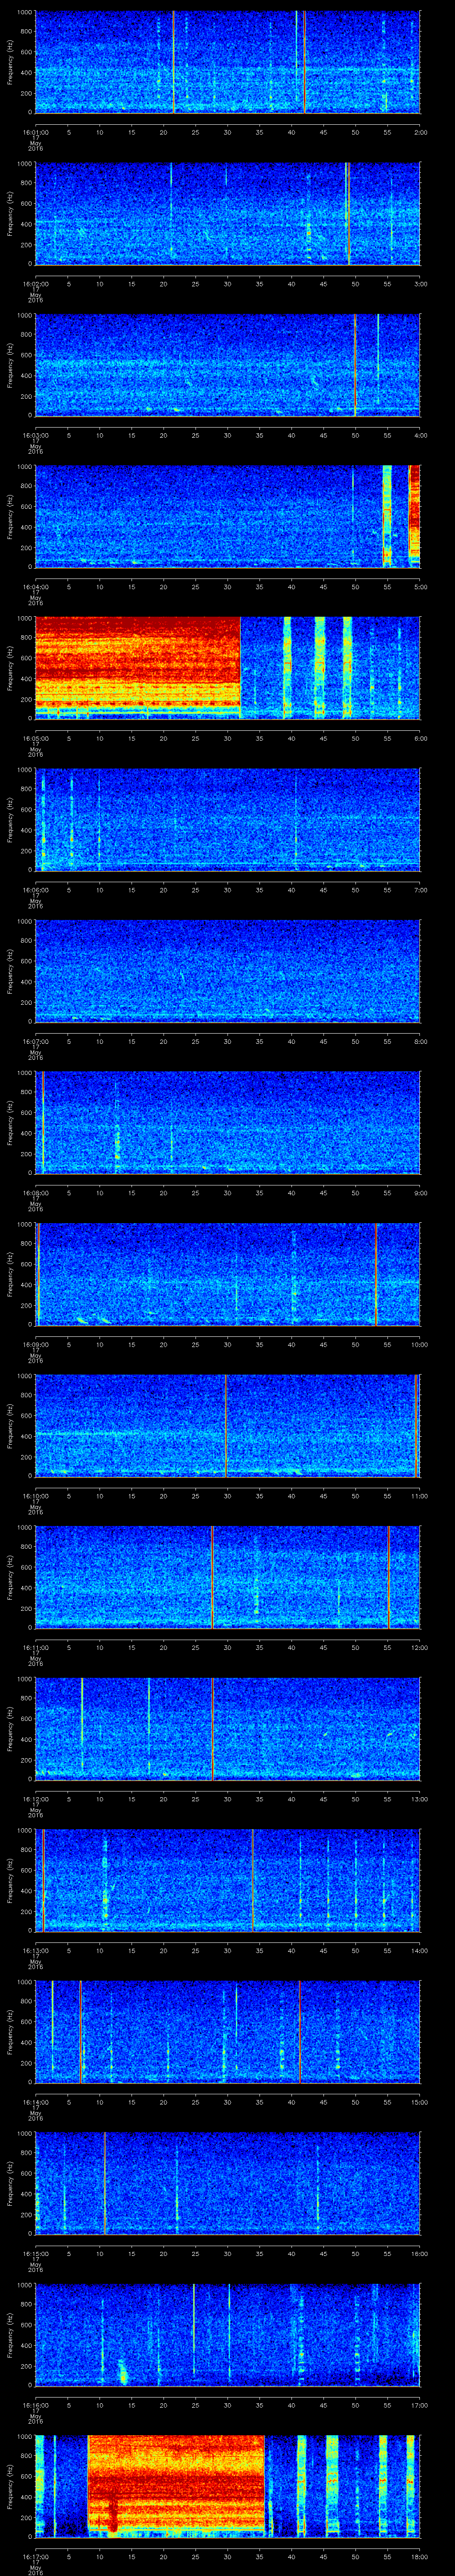Image resolution: width=455 pixels, height=2576 pixels.
Task: Select the spectrogram panel starting at 16:05:00
Action: tap(227, 668)
